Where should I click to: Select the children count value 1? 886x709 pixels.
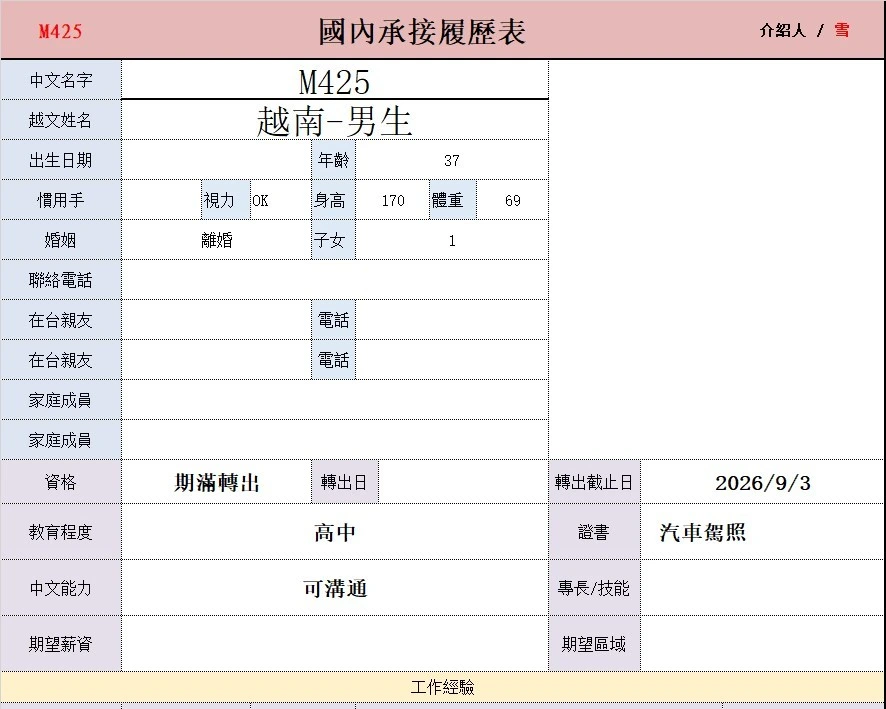(x=452, y=241)
